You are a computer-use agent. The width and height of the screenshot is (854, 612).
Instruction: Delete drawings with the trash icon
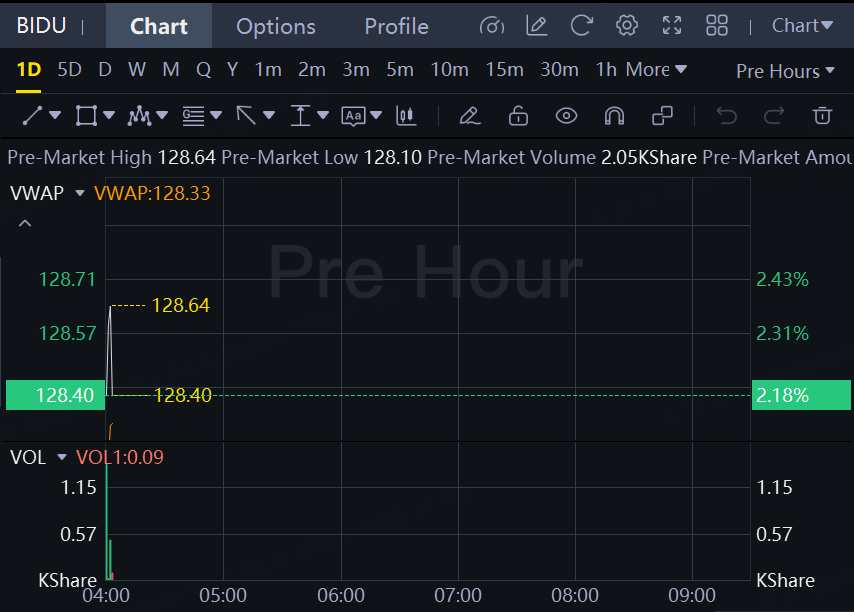pos(822,116)
